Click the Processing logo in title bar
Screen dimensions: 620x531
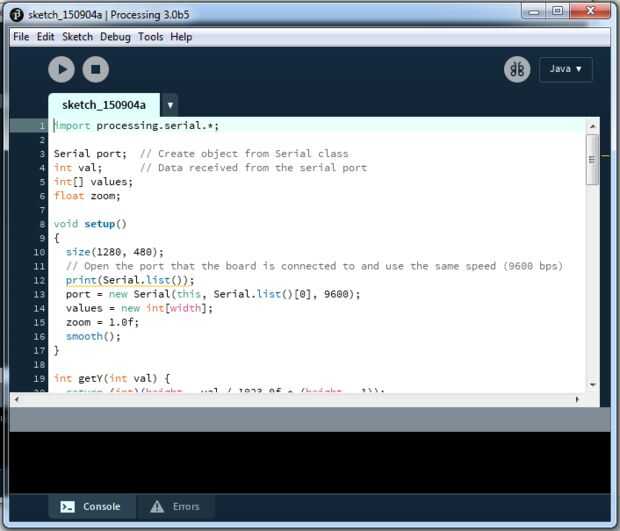point(17,15)
